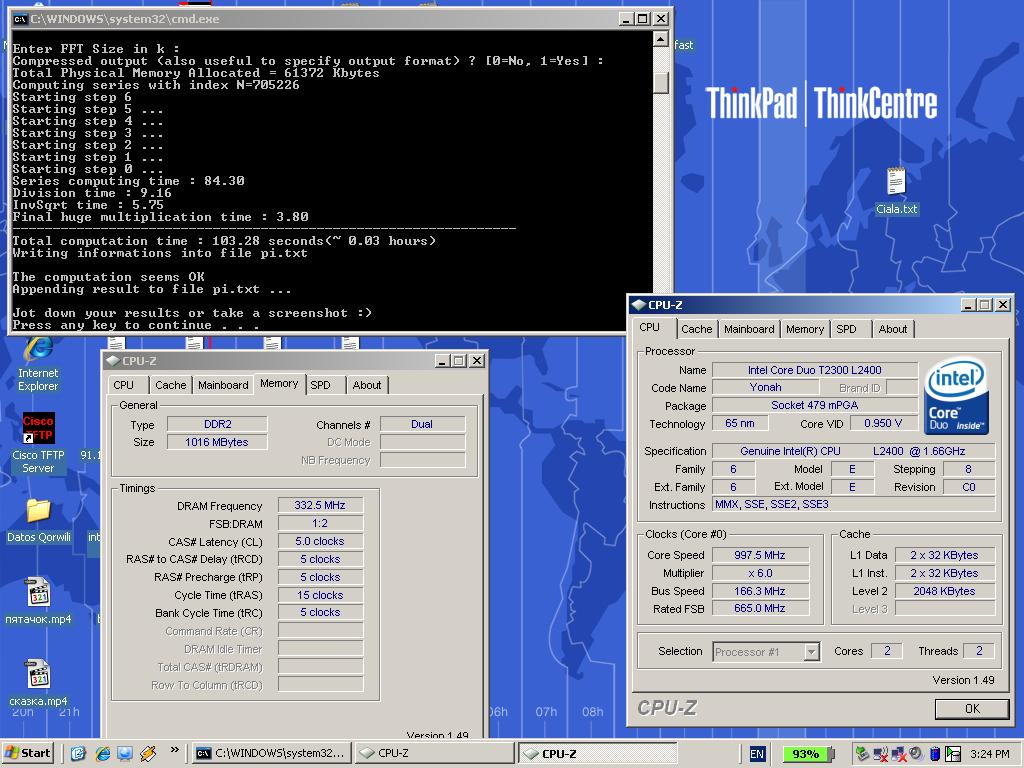Click the Package value Socket 479 mPGA
The image size is (1024, 768).
[815, 405]
